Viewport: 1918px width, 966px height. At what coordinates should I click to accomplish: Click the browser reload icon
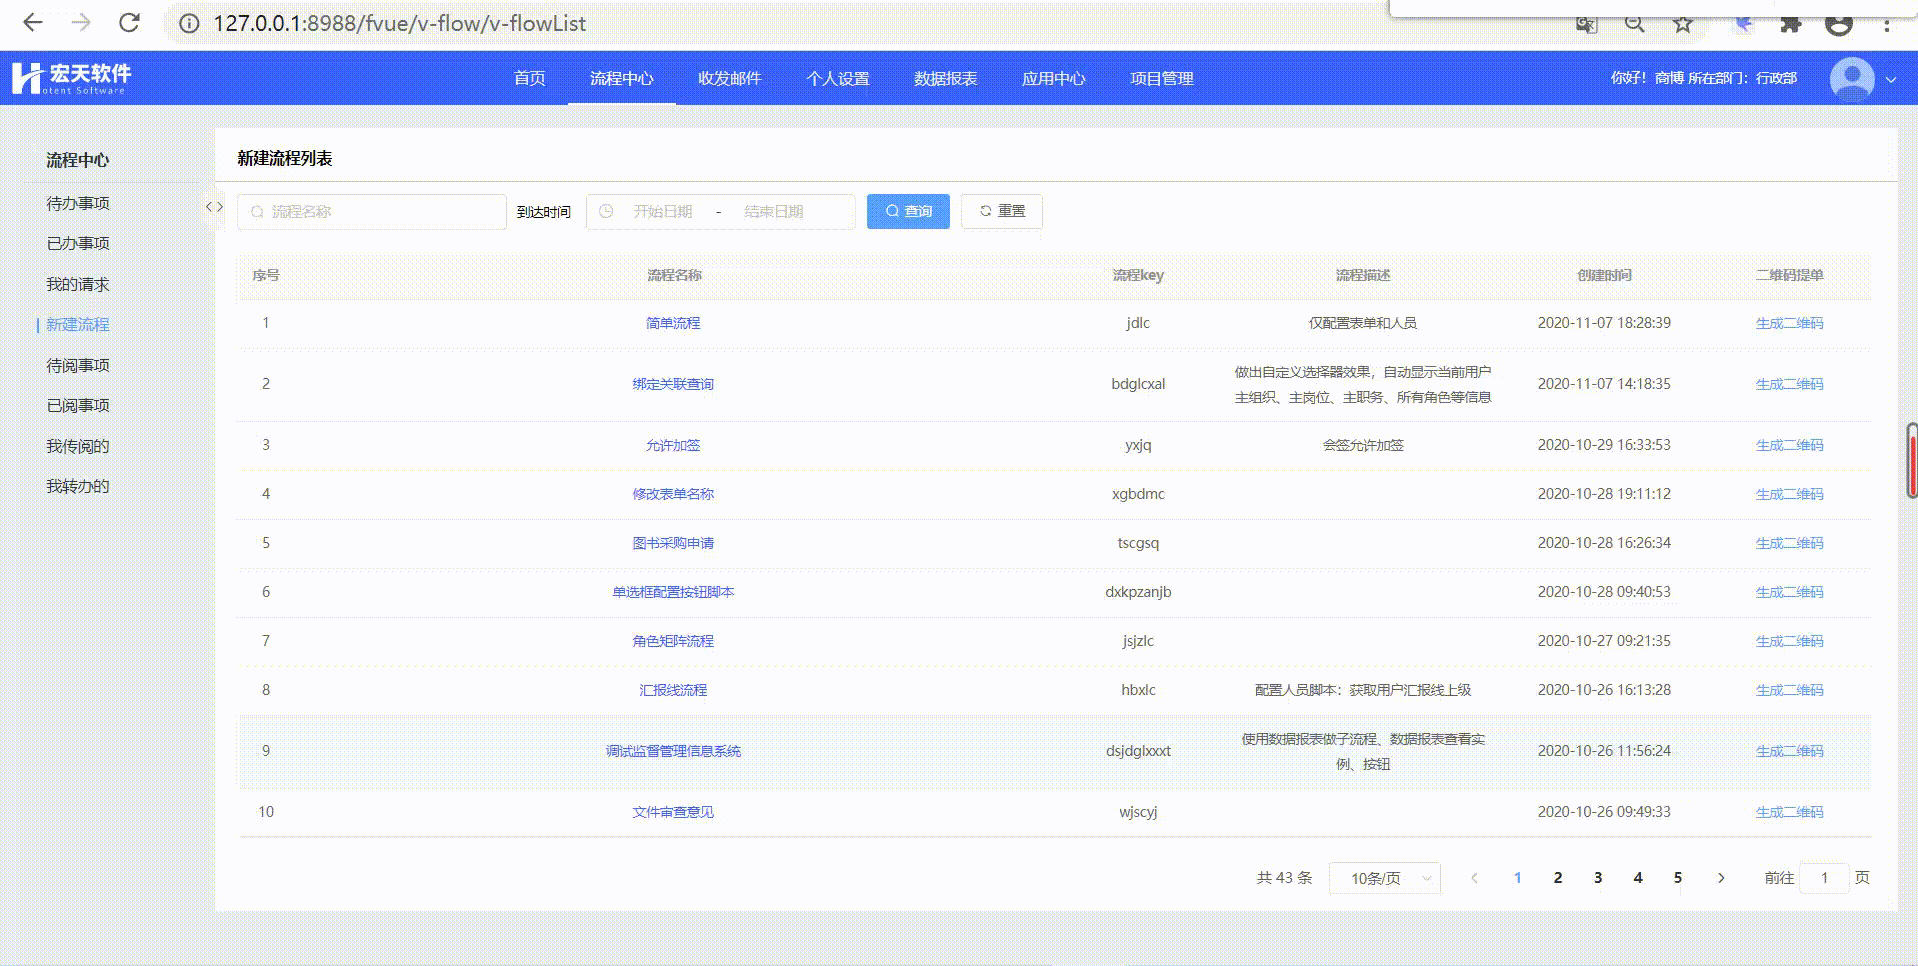pyautogui.click(x=129, y=23)
